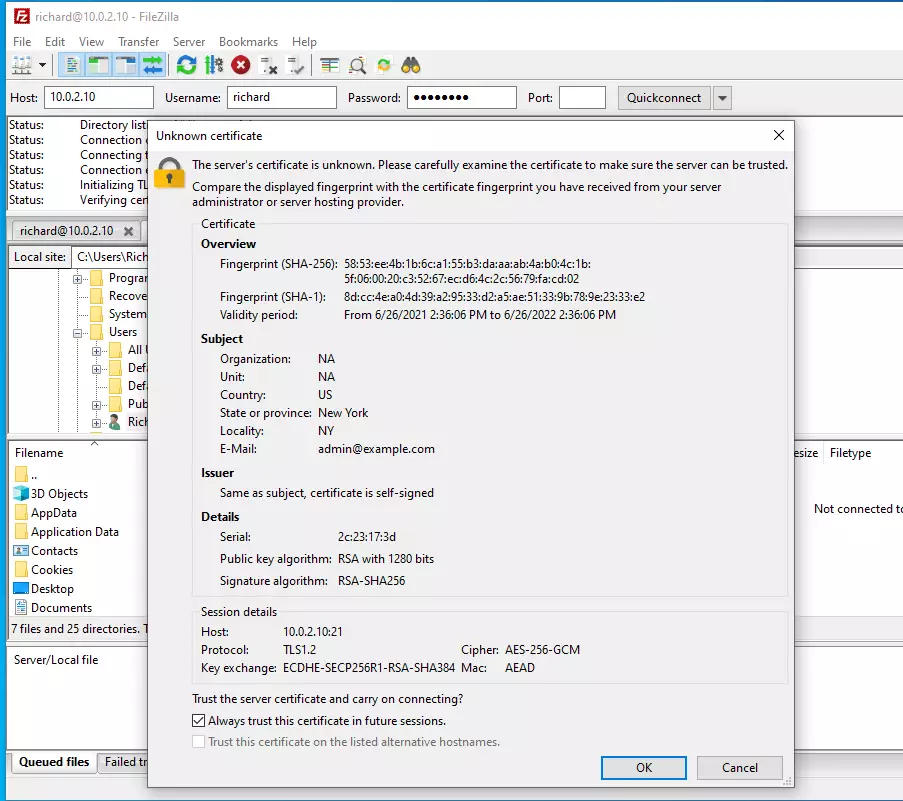Viewport: 903px width, 801px height.
Task: Open the View menu
Action: click(x=91, y=41)
